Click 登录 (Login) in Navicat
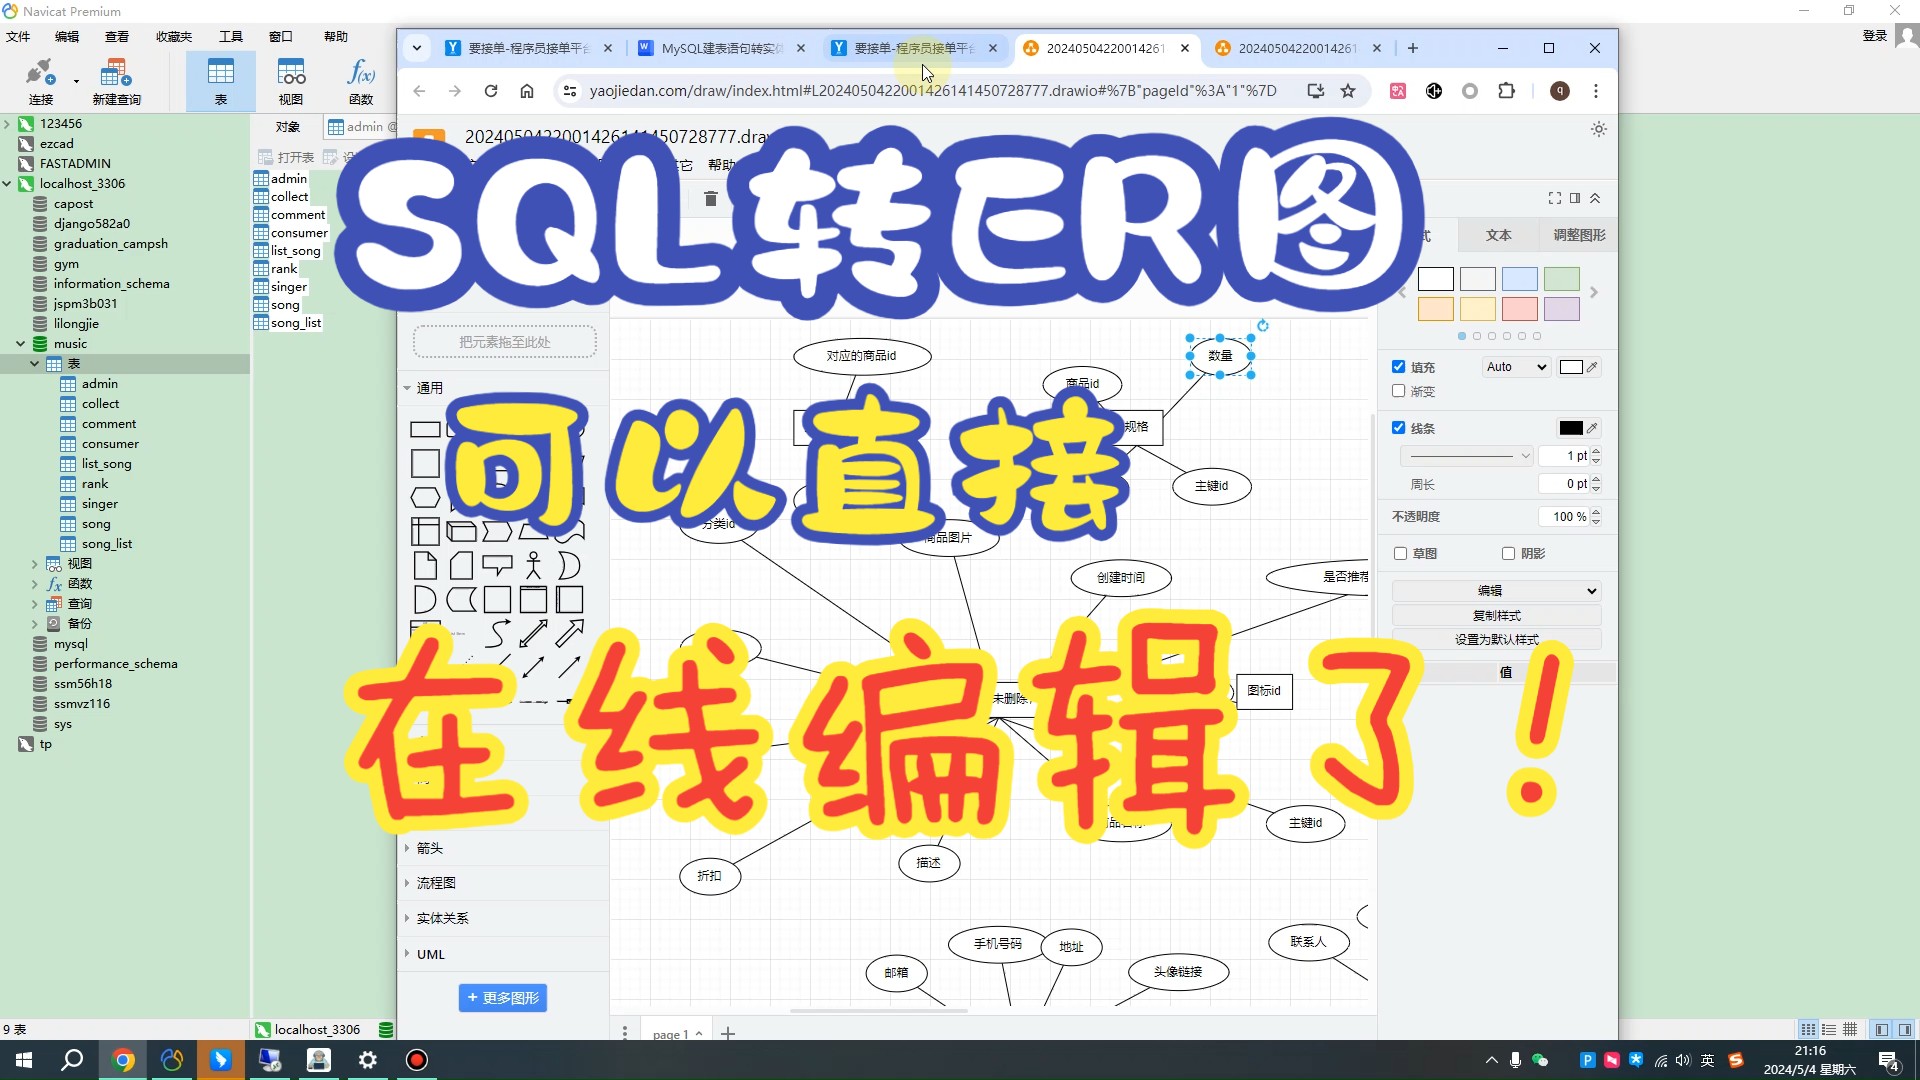This screenshot has width=1920, height=1080. [x=1874, y=36]
